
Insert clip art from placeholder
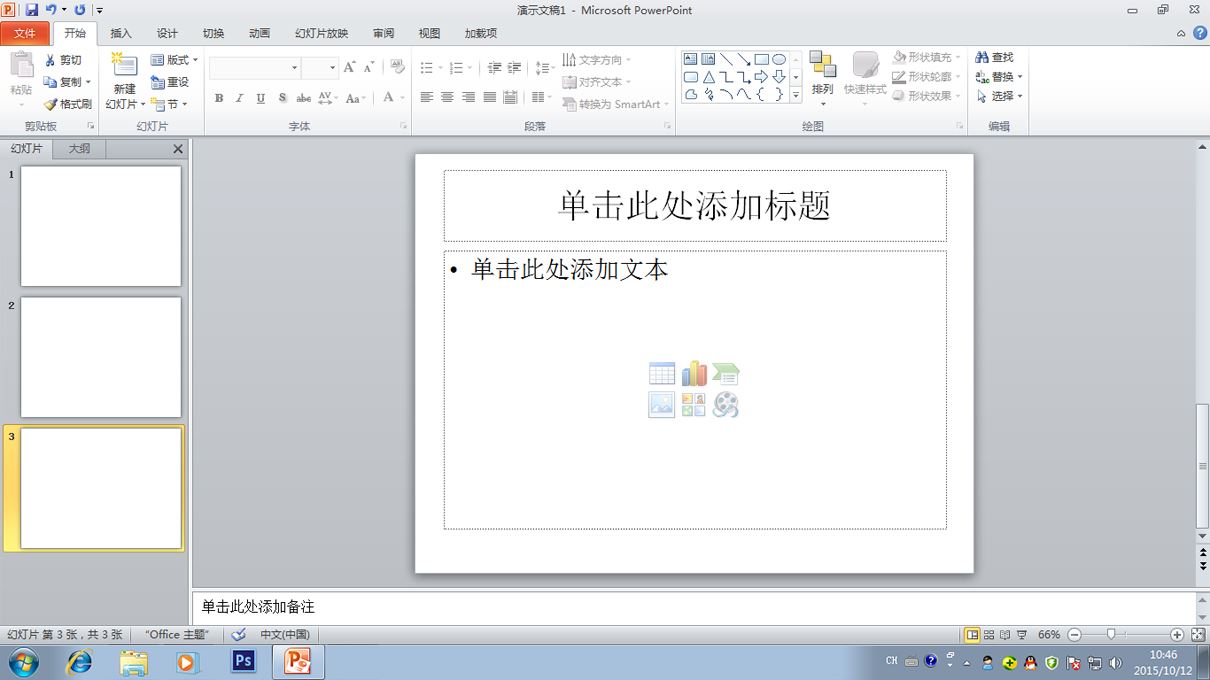point(694,405)
